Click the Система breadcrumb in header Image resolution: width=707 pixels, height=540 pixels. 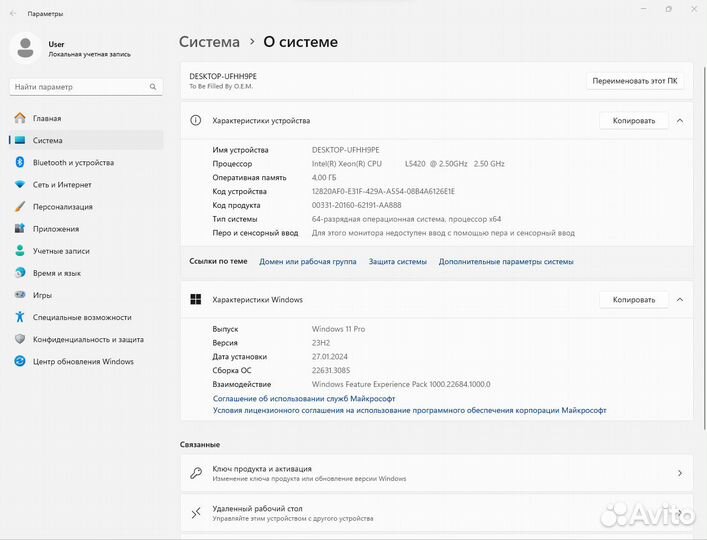click(209, 41)
